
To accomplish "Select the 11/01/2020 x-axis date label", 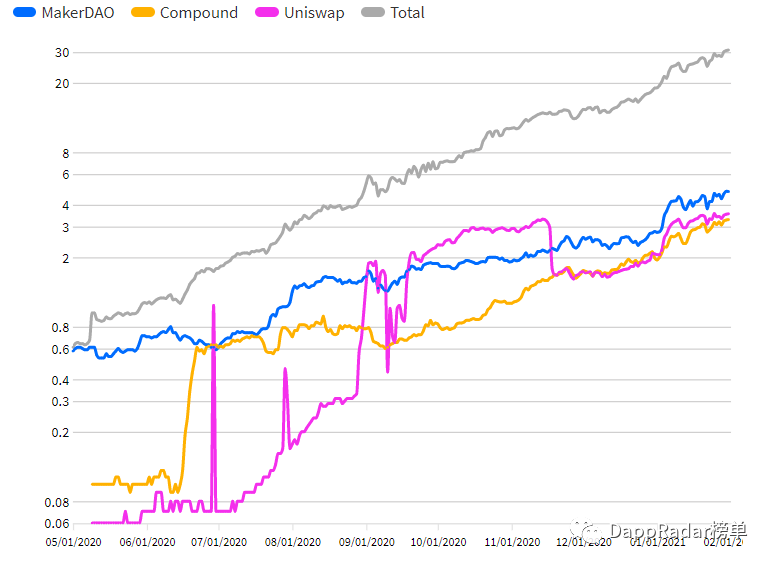I will coord(512,542).
